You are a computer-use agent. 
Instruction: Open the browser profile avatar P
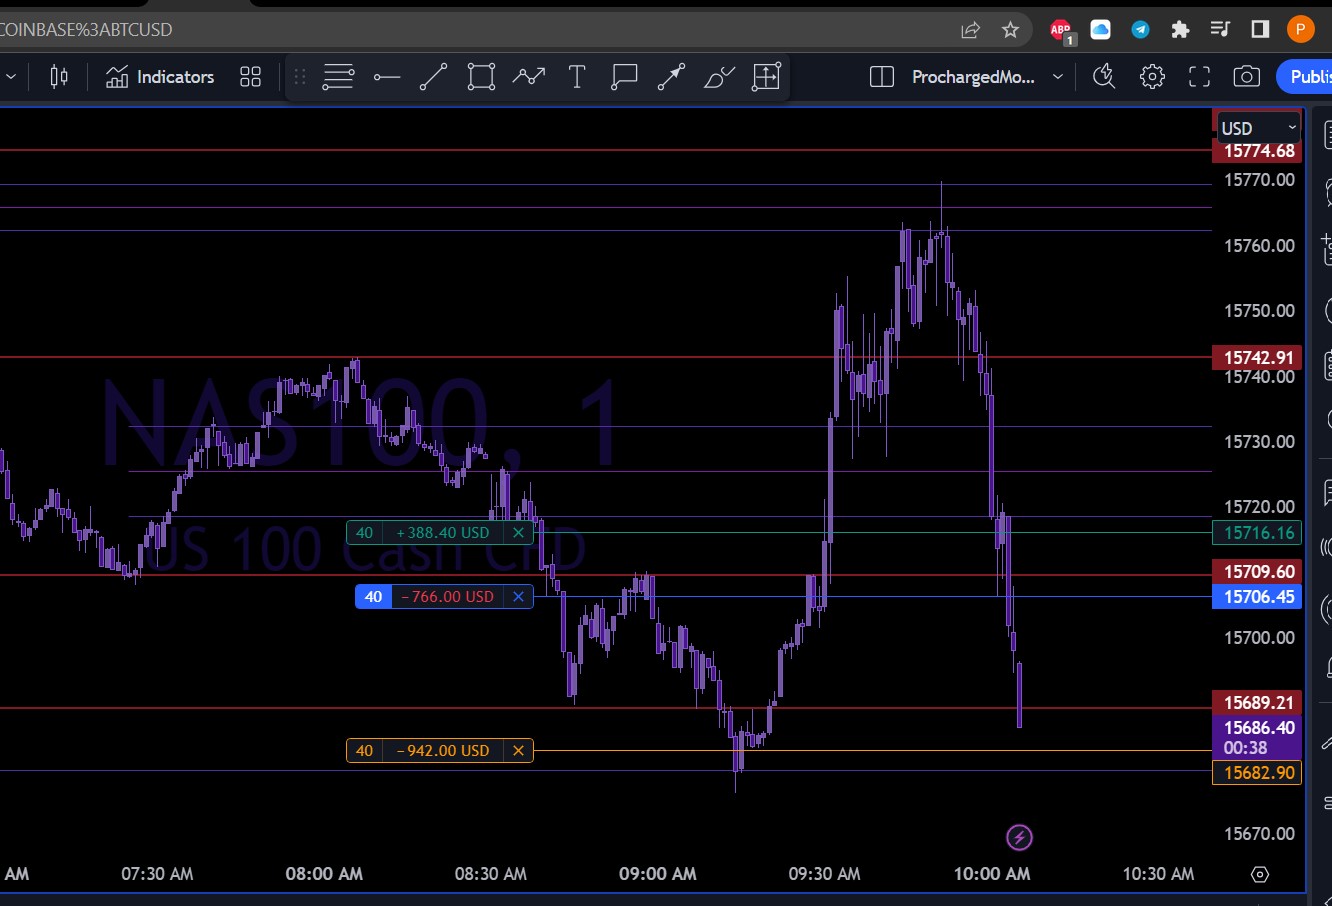coord(1300,30)
